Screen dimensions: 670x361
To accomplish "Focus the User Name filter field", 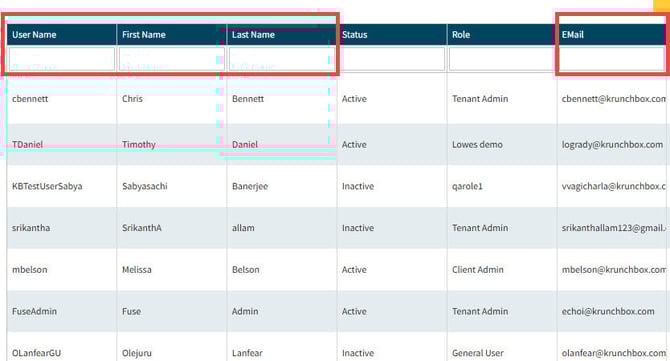I will point(62,59).
